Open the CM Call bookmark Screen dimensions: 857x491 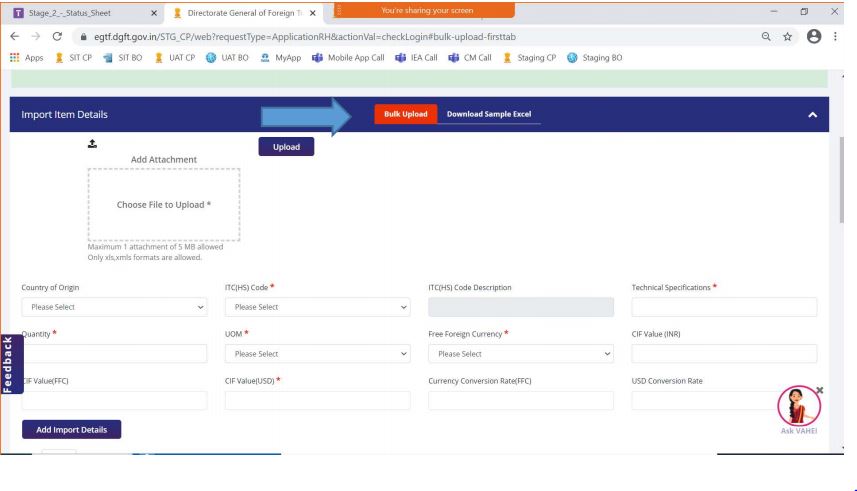point(470,57)
